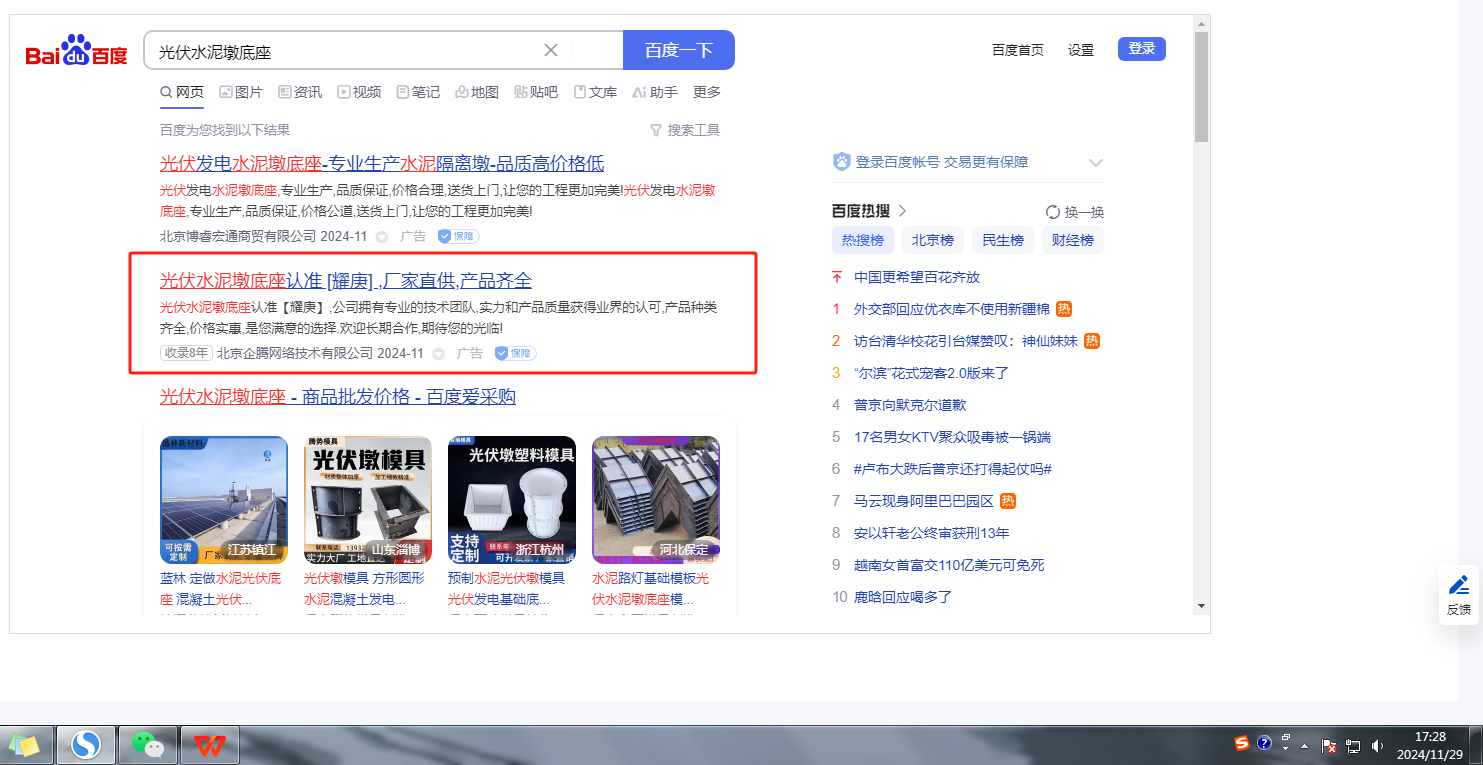Open WeChat from the taskbar
1483x765 pixels.
149,745
